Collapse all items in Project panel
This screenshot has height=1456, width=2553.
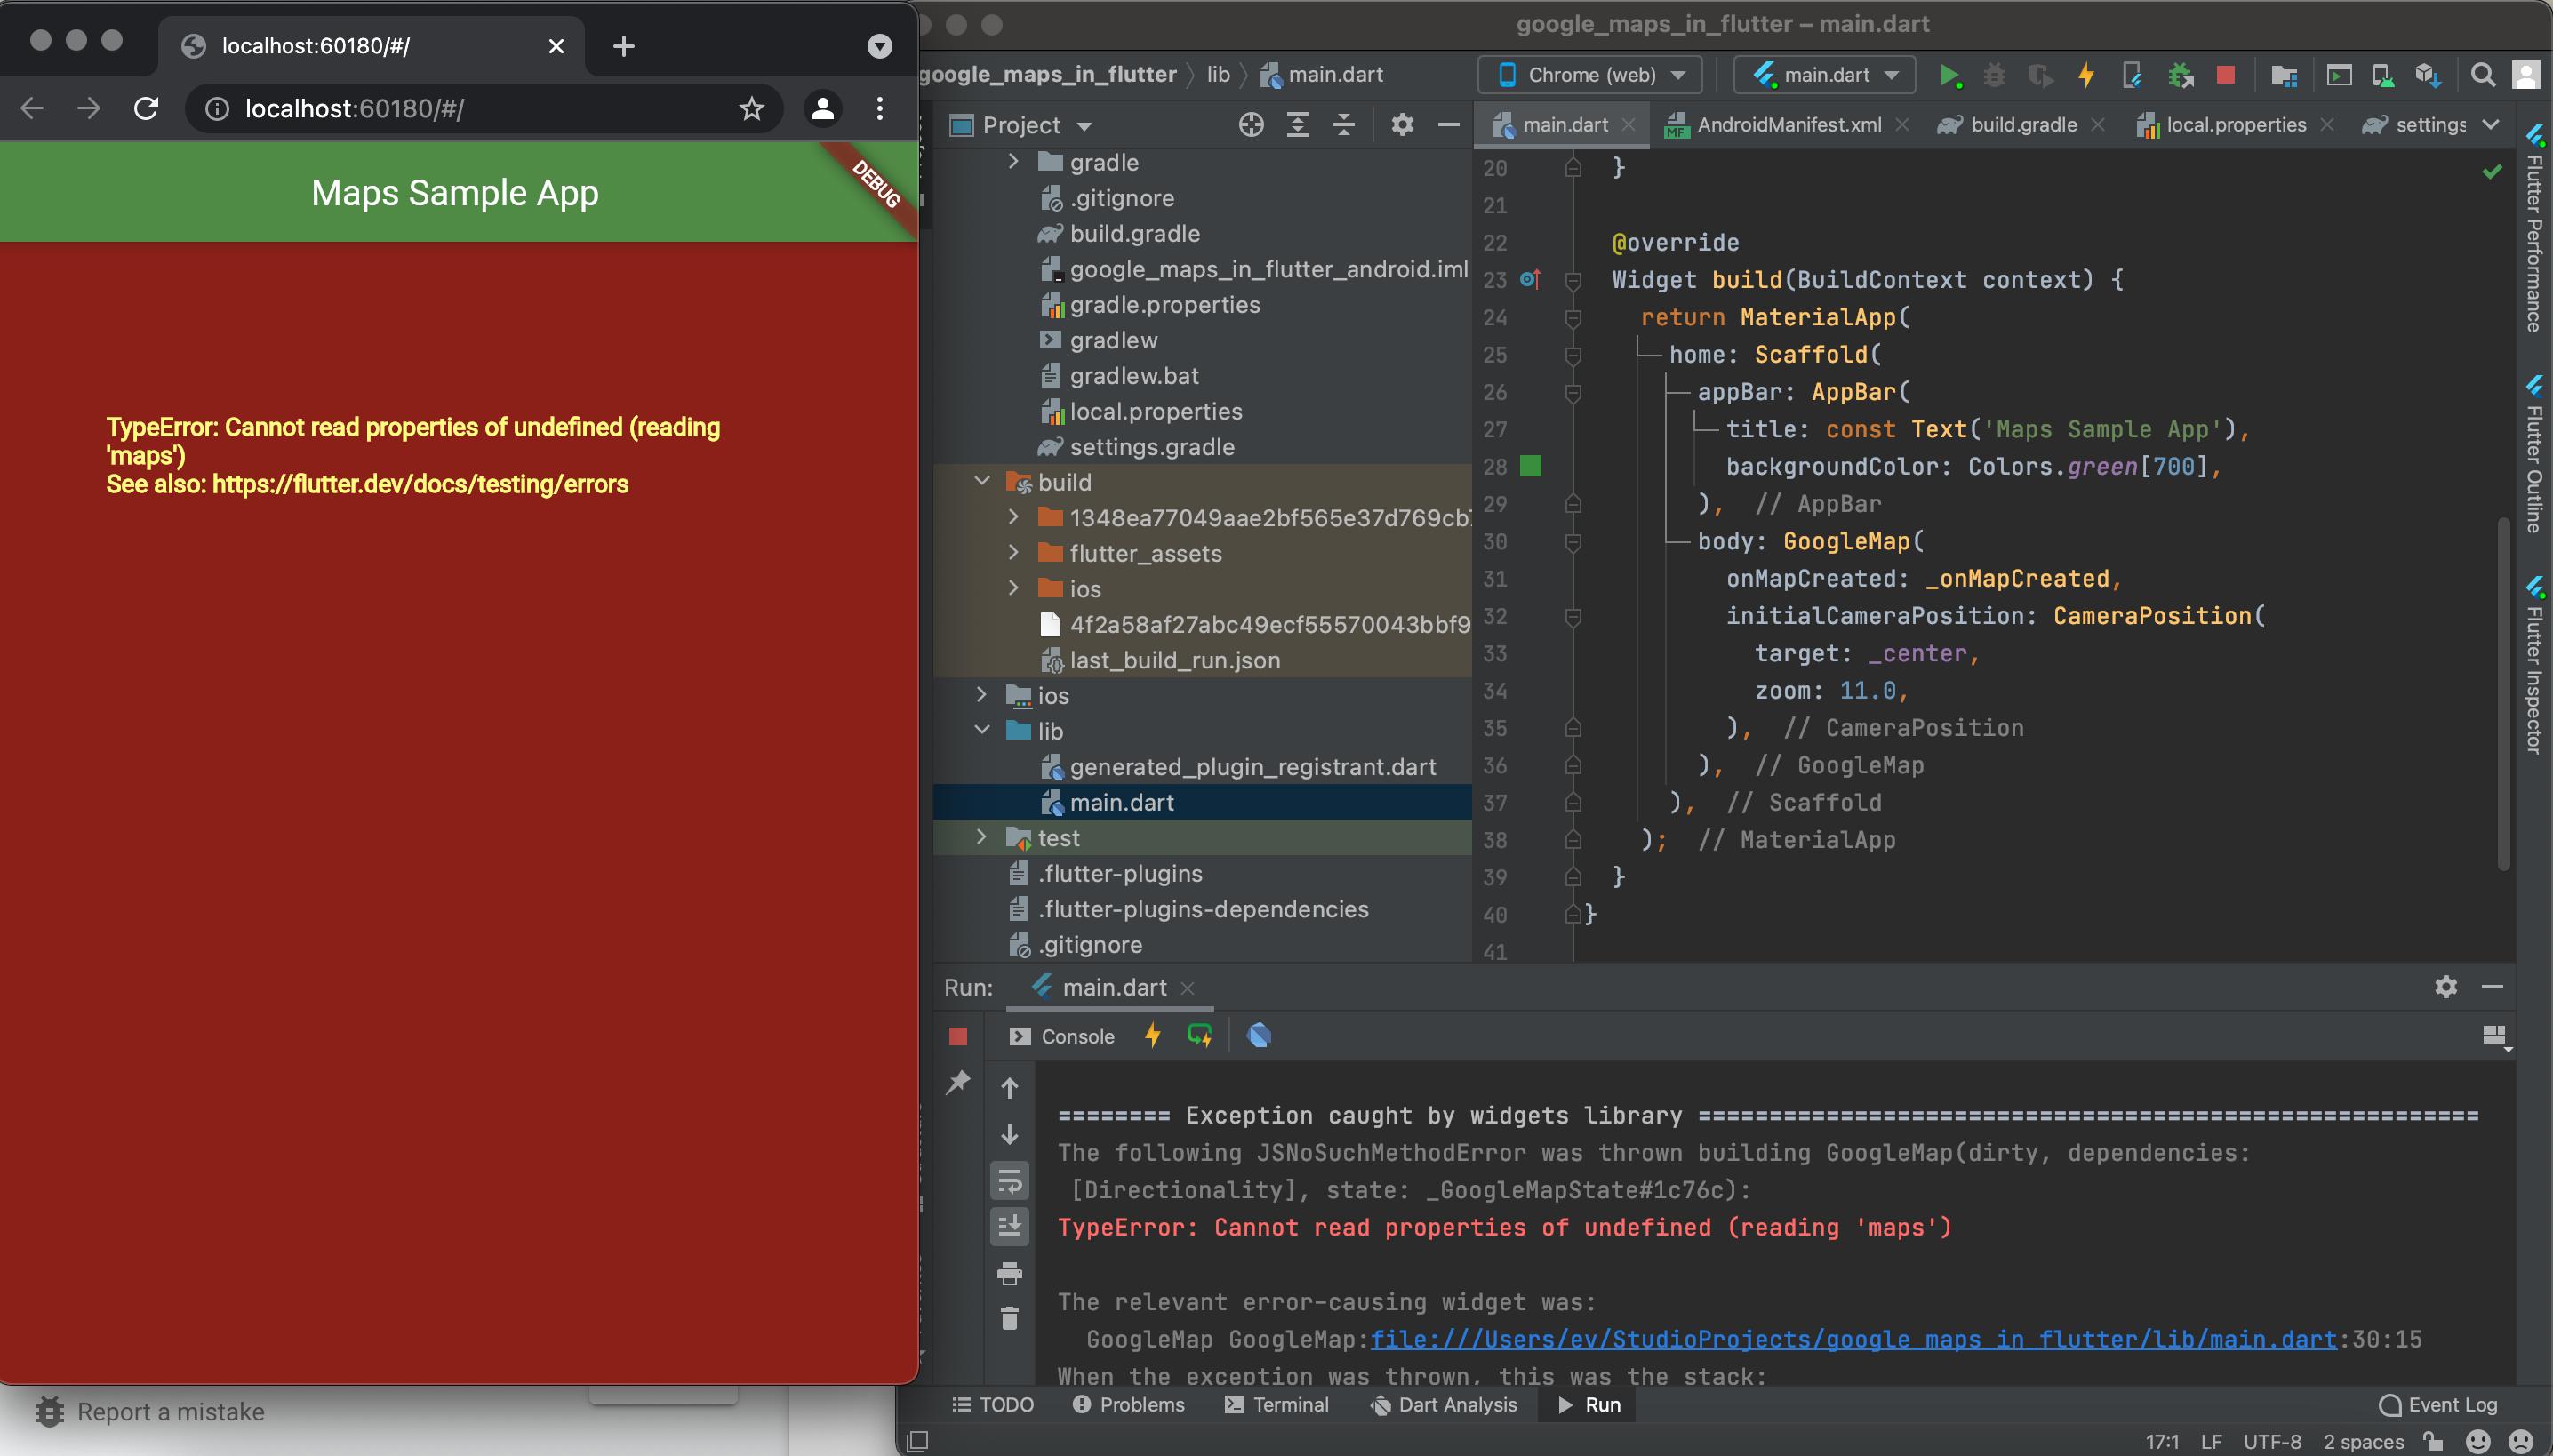(x=1344, y=125)
